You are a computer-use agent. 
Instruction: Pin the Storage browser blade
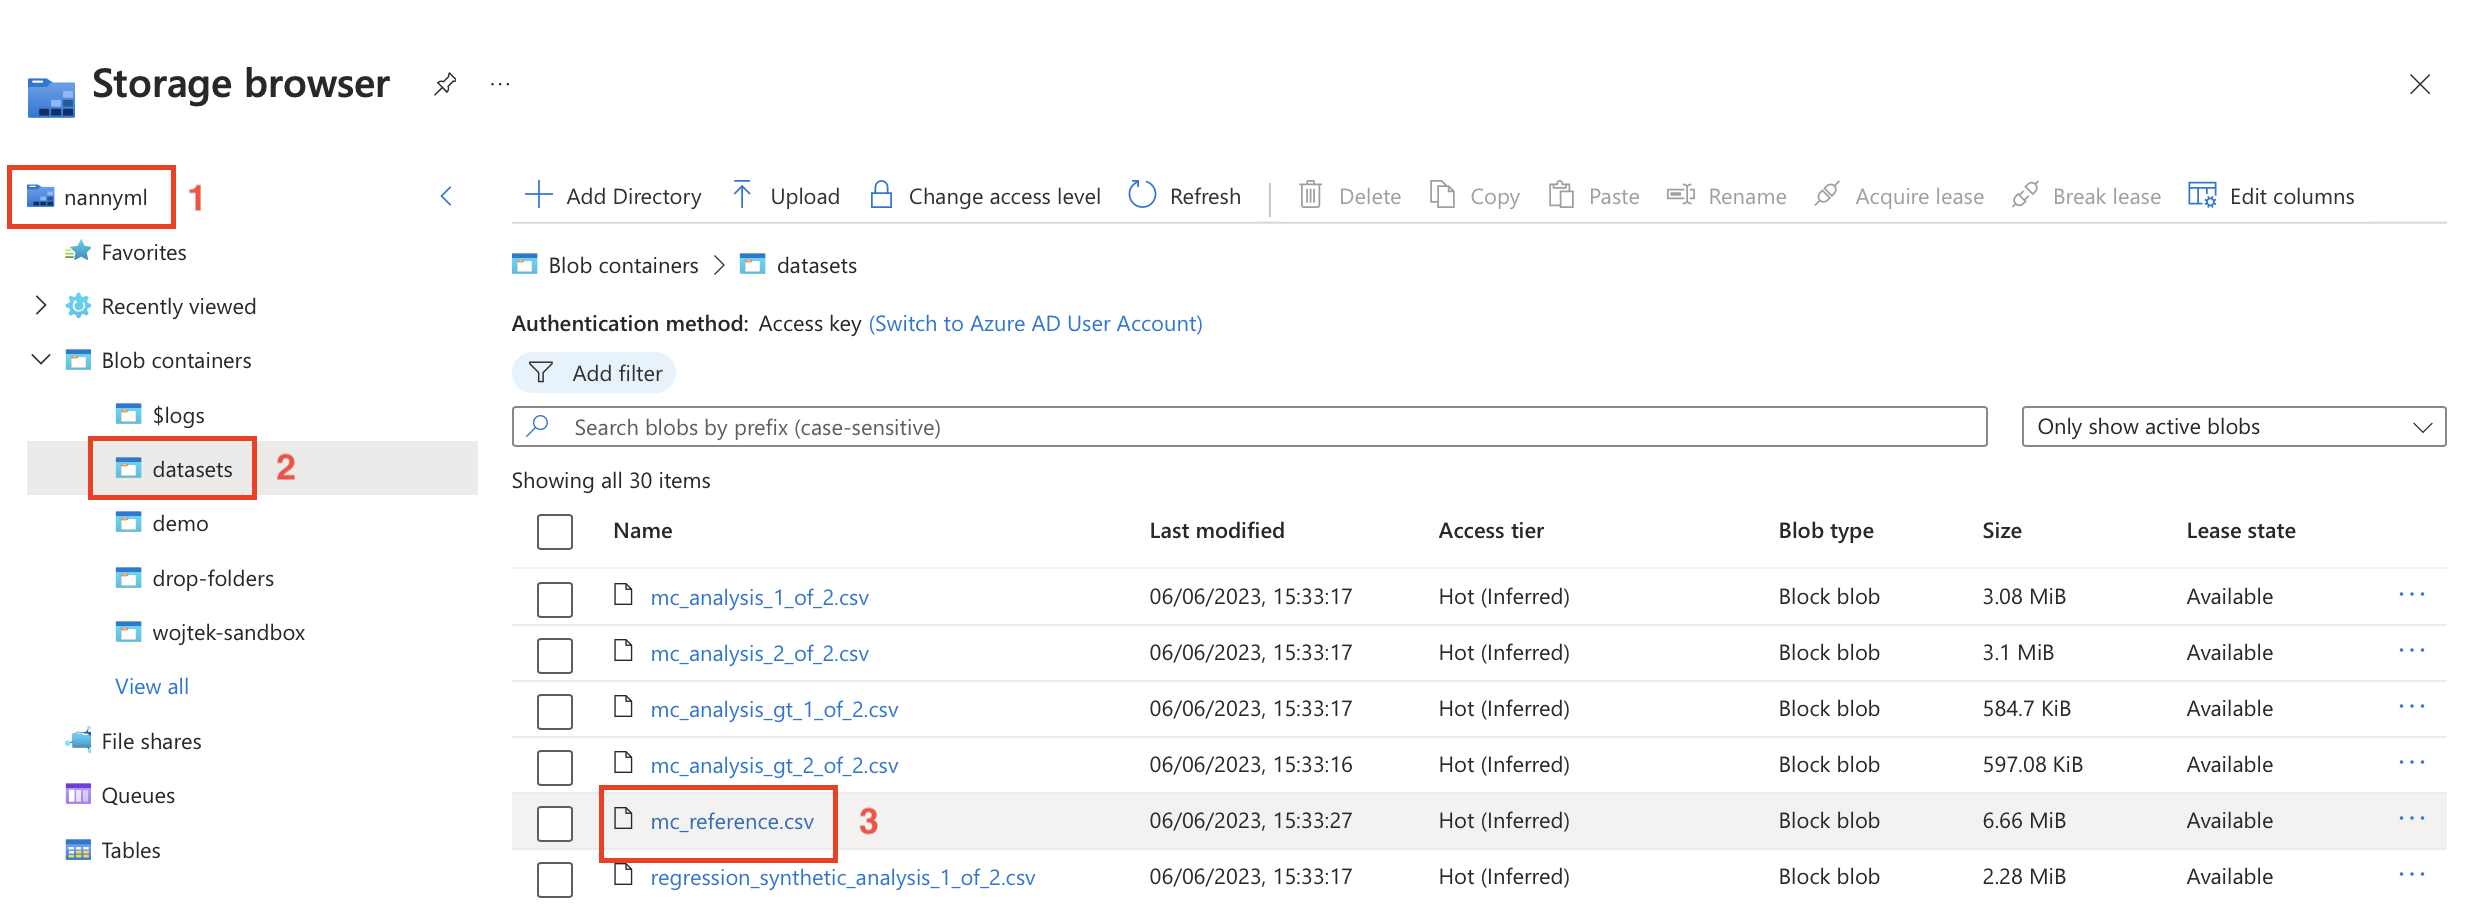pyautogui.click(x=445, y=85)
